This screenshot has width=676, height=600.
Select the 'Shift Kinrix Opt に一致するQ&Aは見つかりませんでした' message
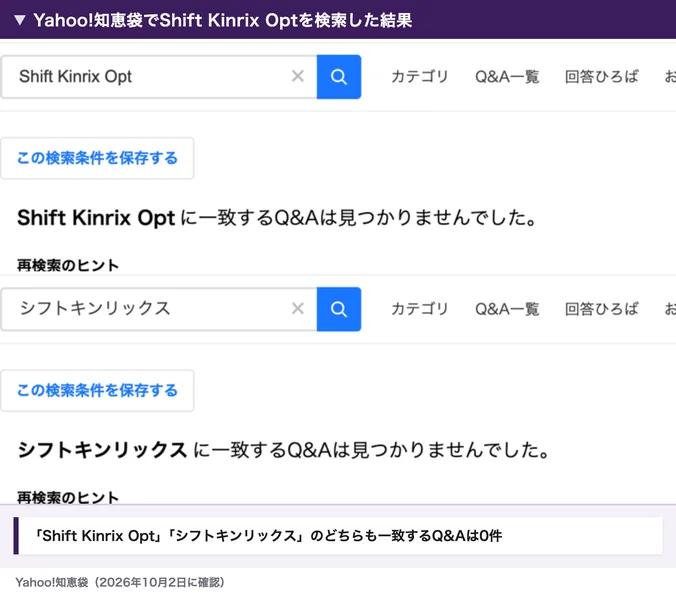[x=277, y=218]
